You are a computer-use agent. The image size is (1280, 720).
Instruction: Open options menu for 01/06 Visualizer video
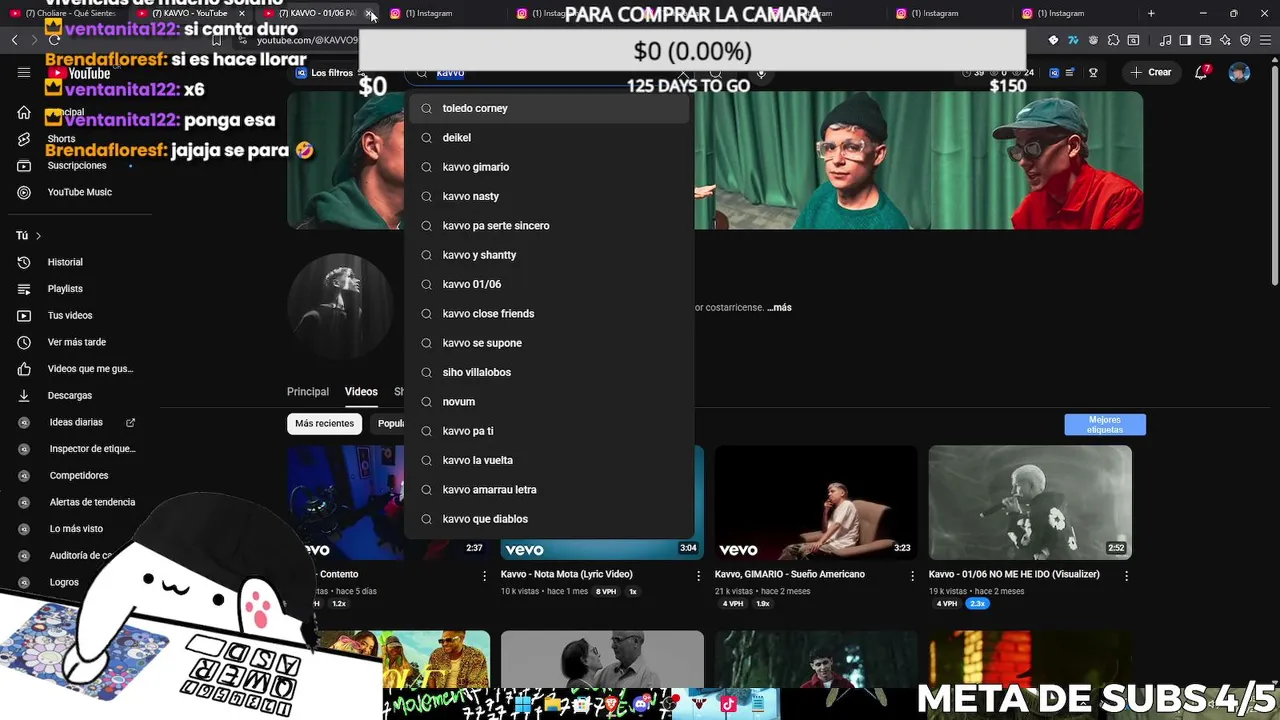[x=1126, y=576]
